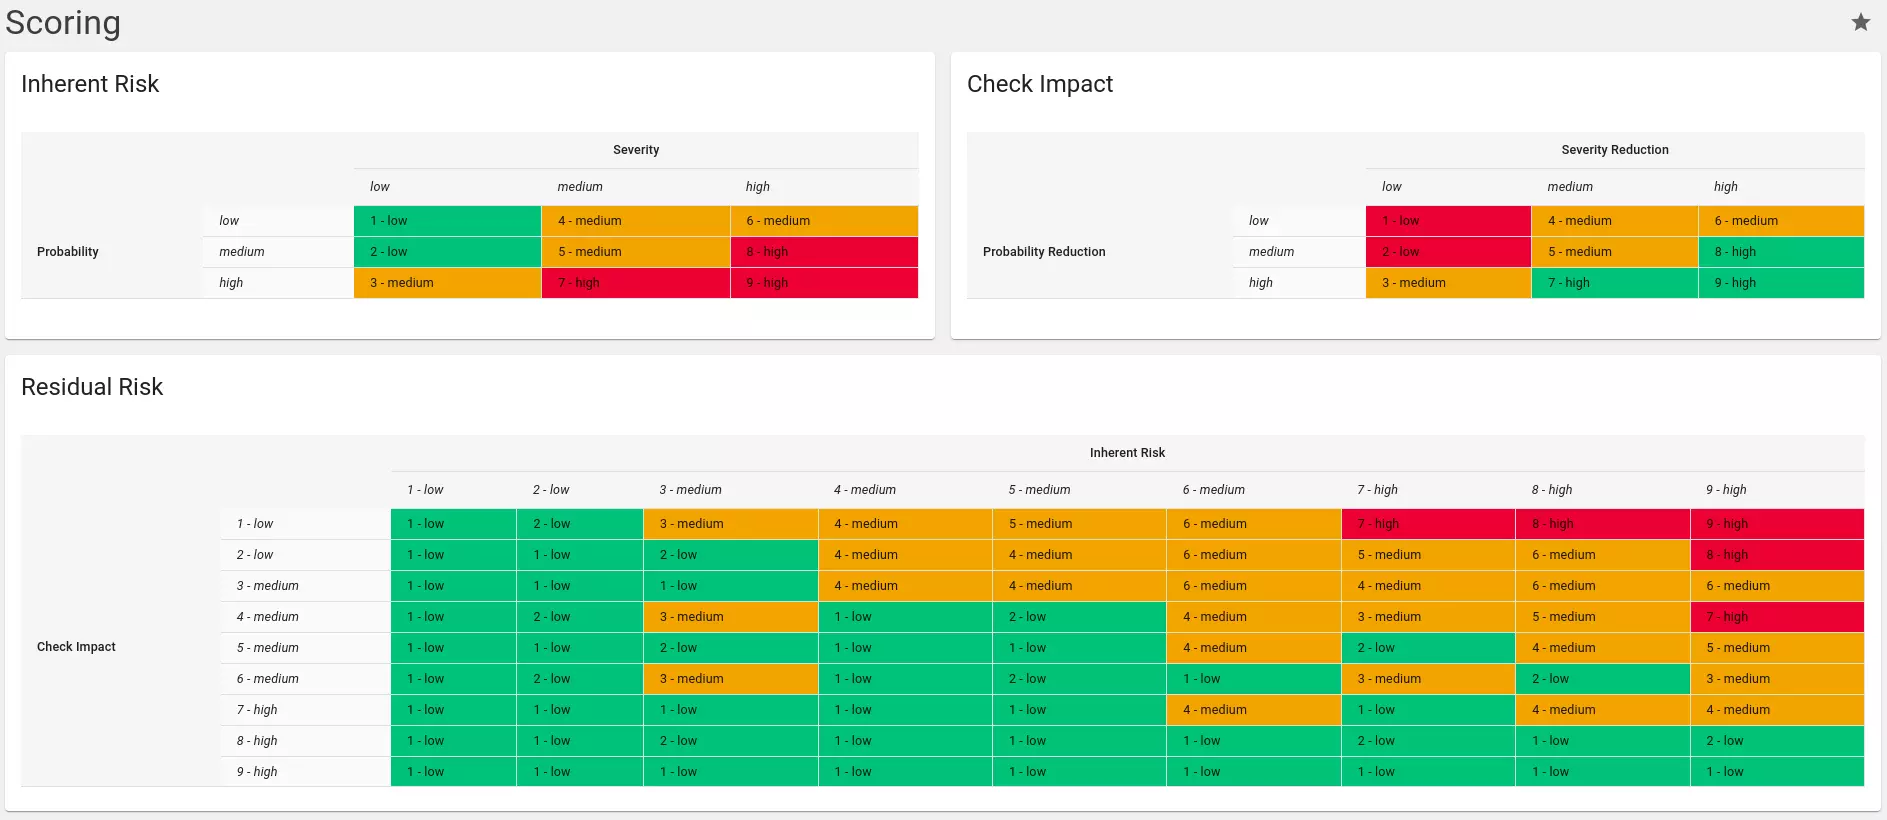Click Residual Risk cell at row '2 - low', column '9 - high'
This screenshot has height=820, width=1887.
(x=1777, y=555)
